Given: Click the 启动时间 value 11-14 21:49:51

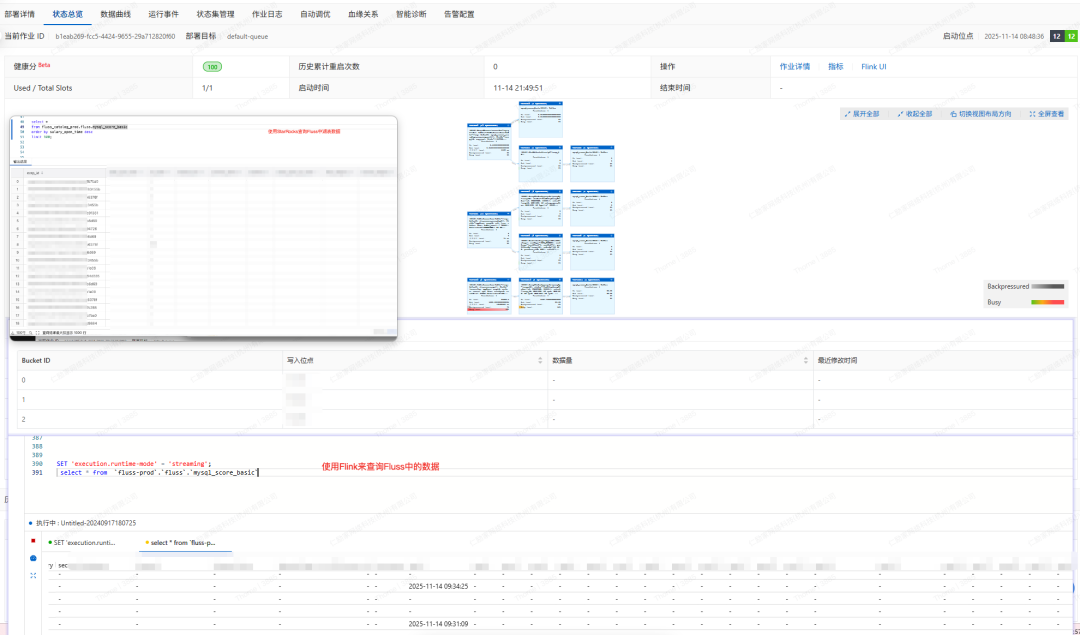Looking at the screenshot, I should pyautogui.click(x=518, y=88).
